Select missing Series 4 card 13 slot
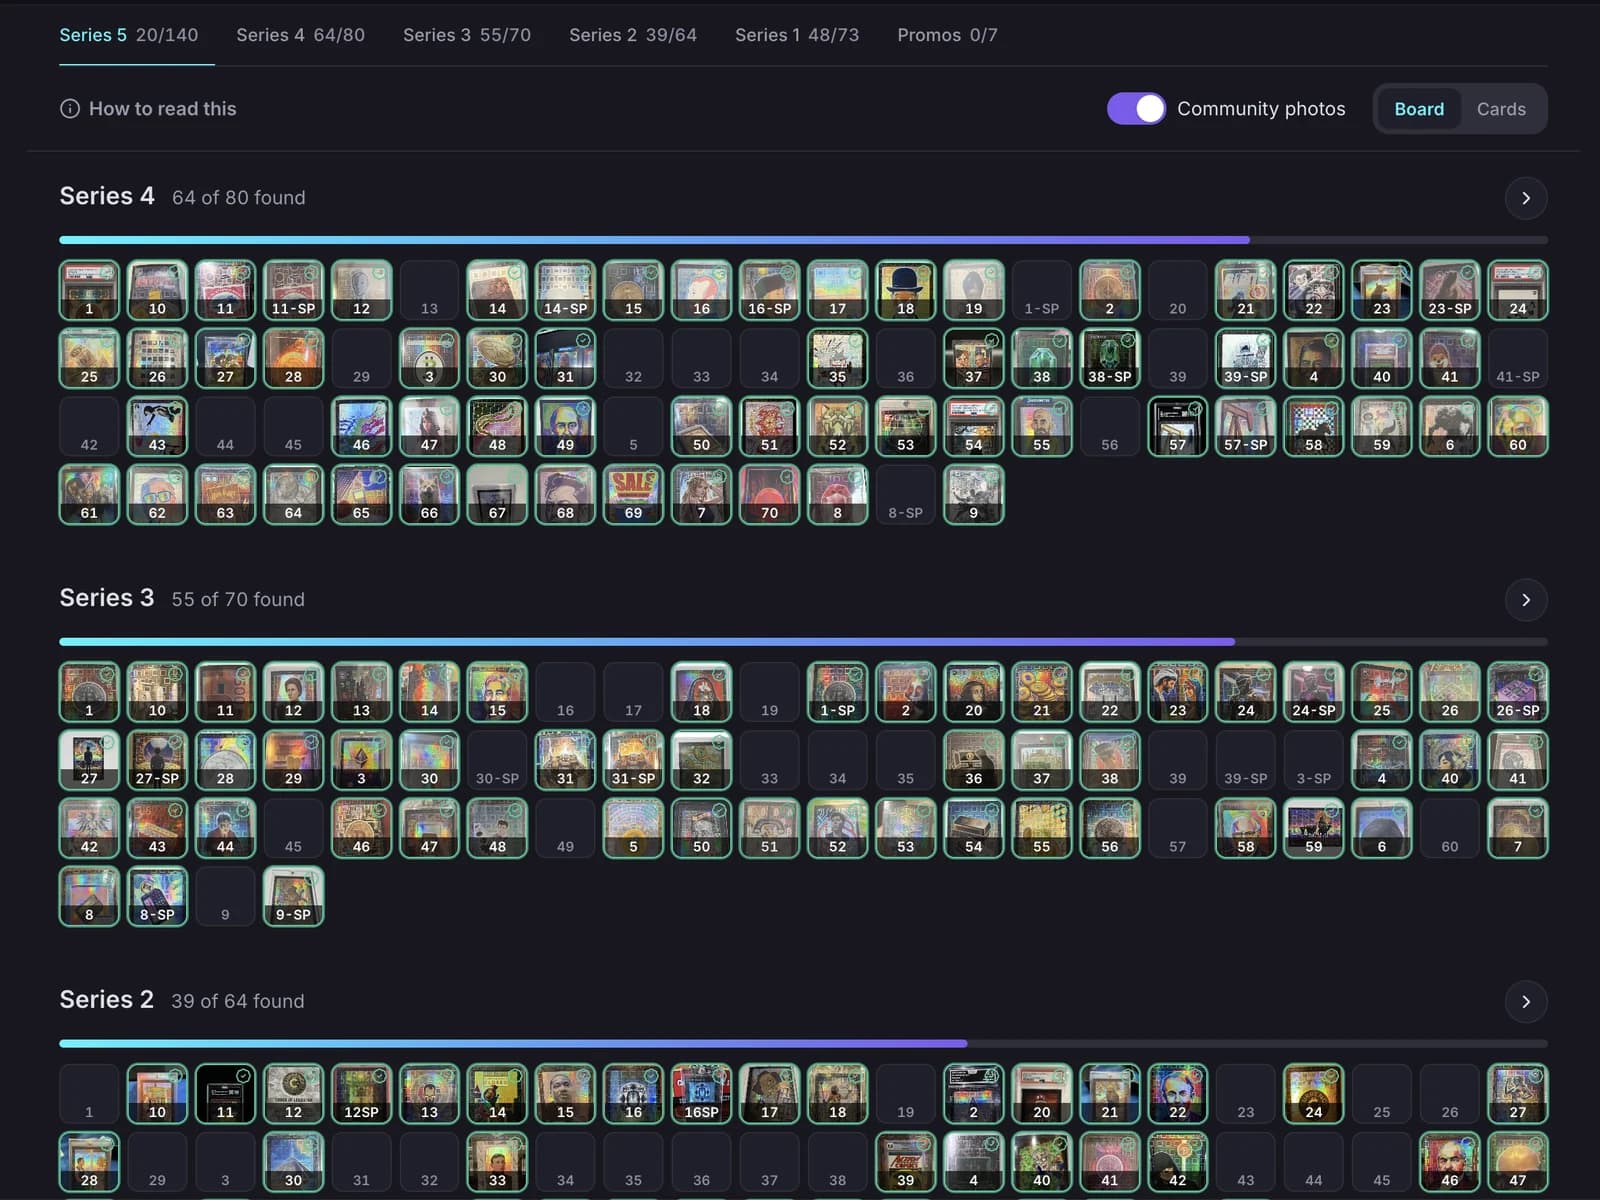The height and width of the screenshot is (1200, 1600). pos(430,290)
